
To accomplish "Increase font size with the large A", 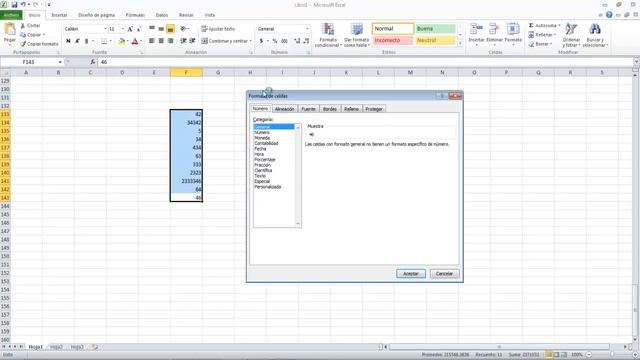I will [130, 29].
